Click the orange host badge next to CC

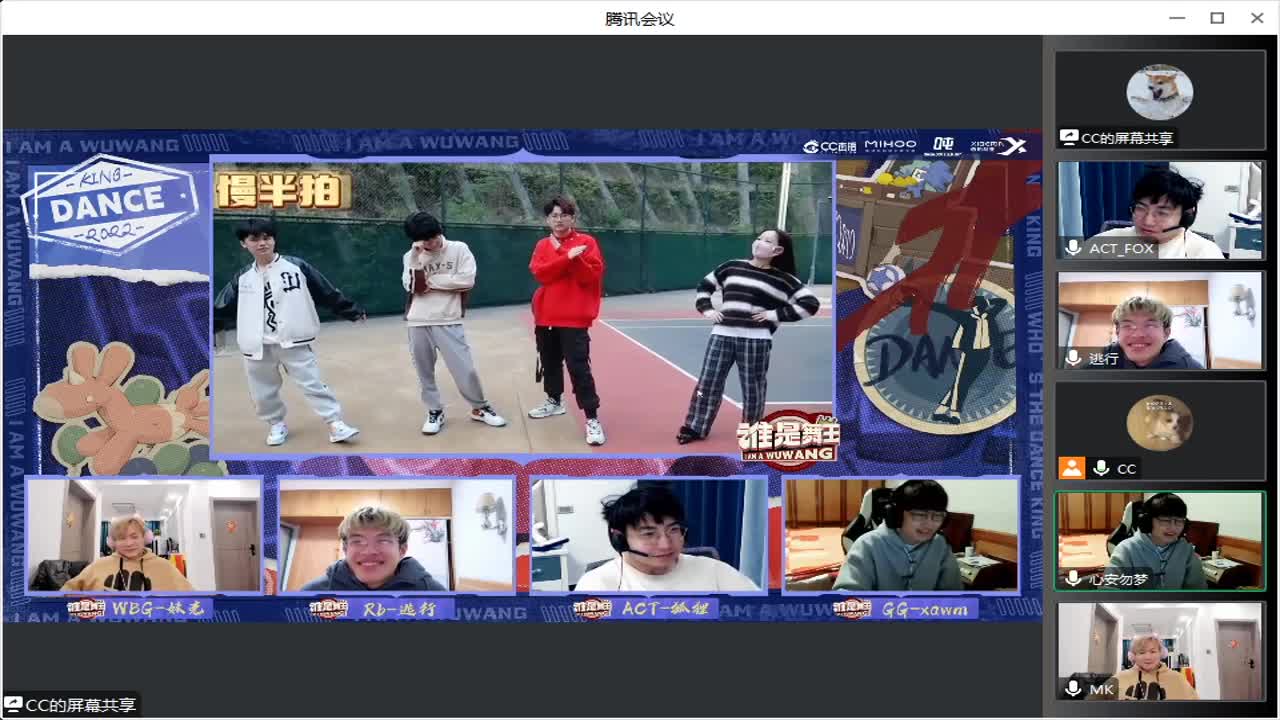pos(1072,468)
